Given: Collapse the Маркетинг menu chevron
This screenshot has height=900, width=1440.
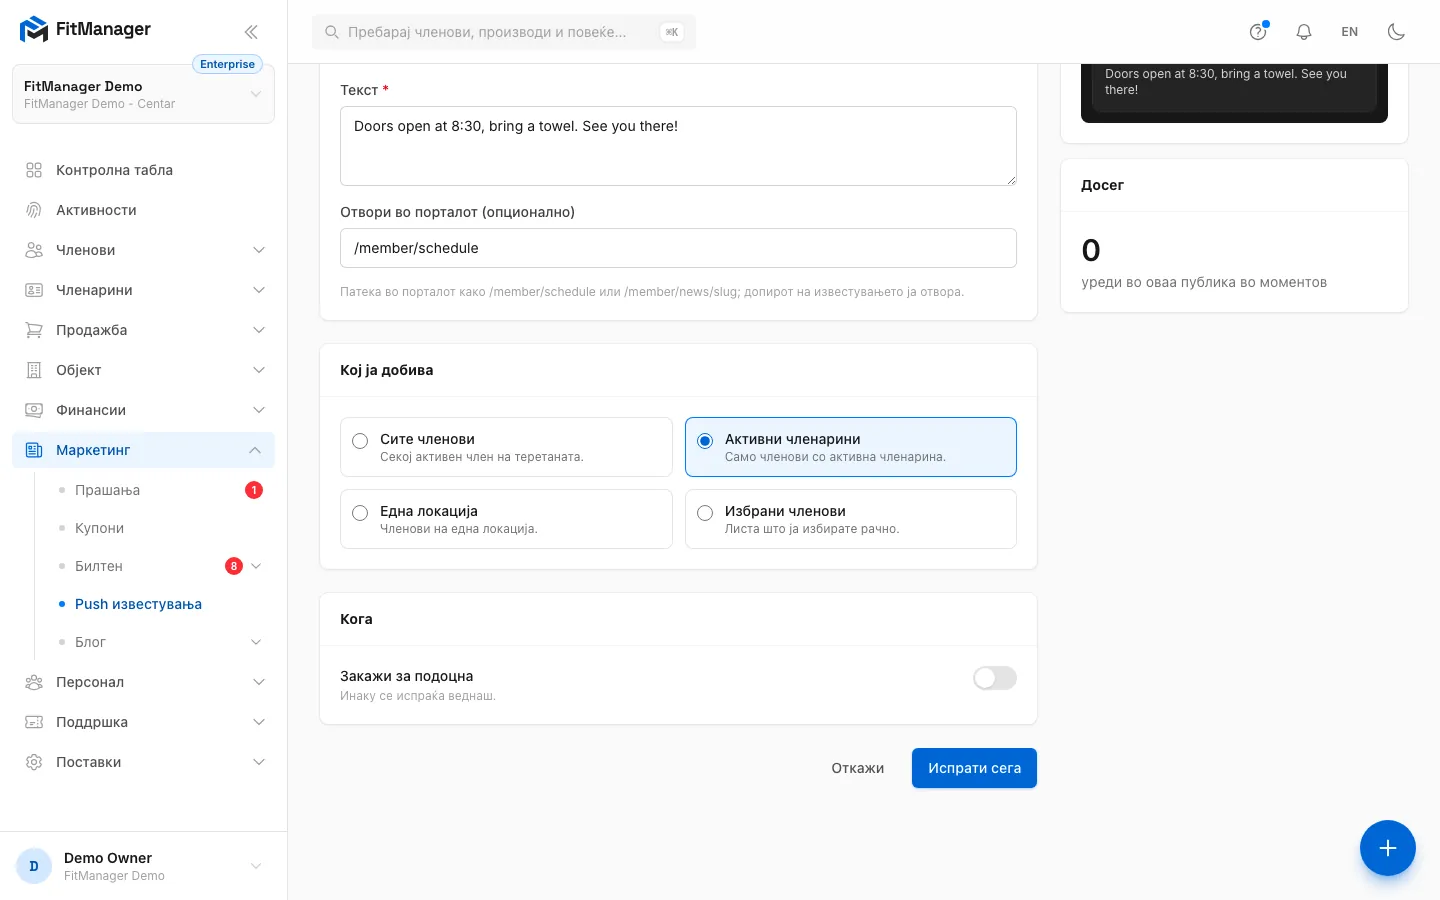Looking at the screenshot, I should pyautogui.click(x=255, y=450).
